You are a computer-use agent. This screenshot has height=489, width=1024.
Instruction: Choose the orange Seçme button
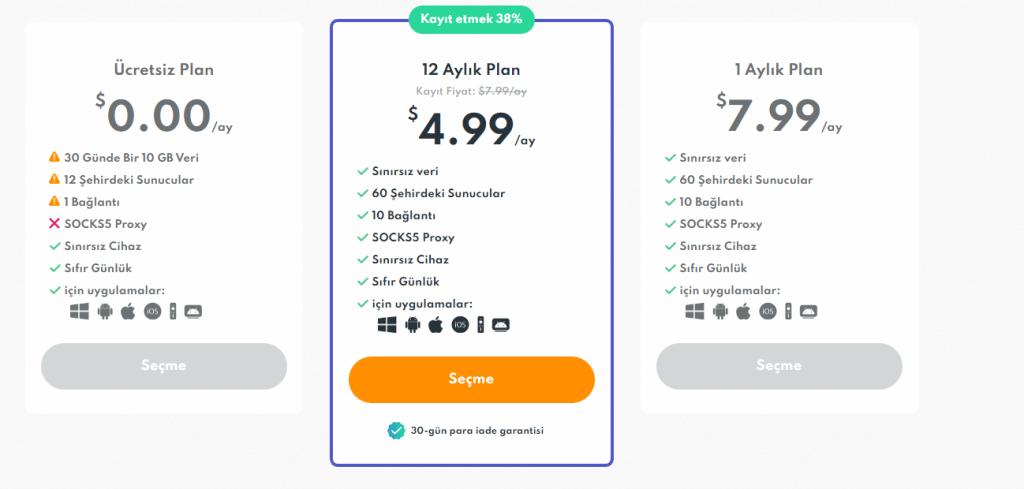coord(472,379)
